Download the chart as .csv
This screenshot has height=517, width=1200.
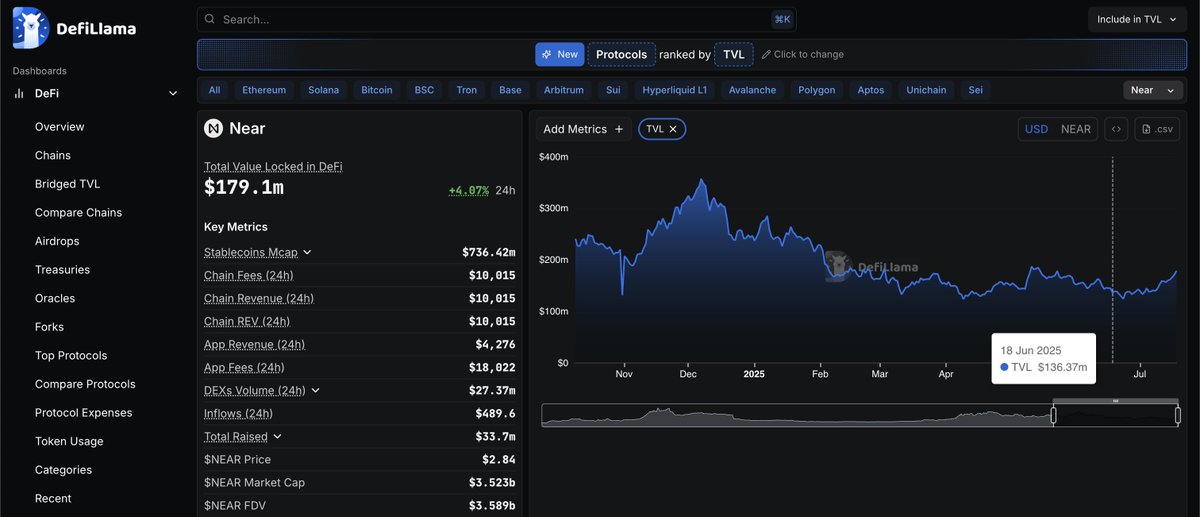1157,129
